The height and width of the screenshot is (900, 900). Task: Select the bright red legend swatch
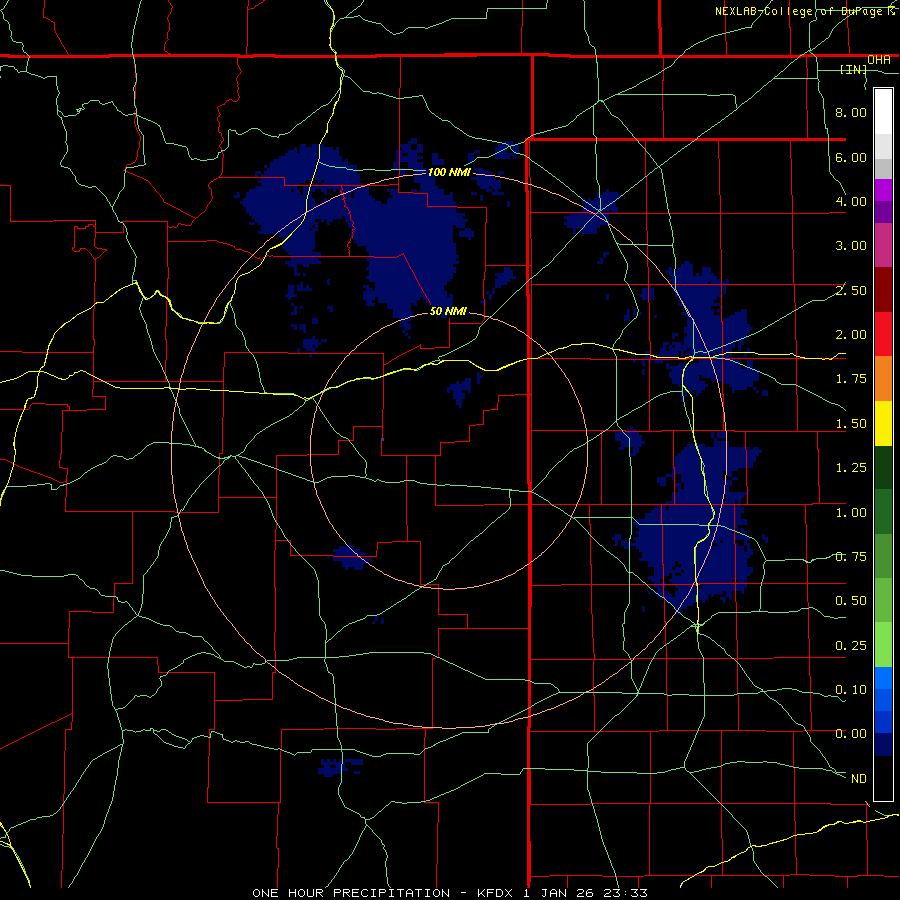(x=883, y=334)
